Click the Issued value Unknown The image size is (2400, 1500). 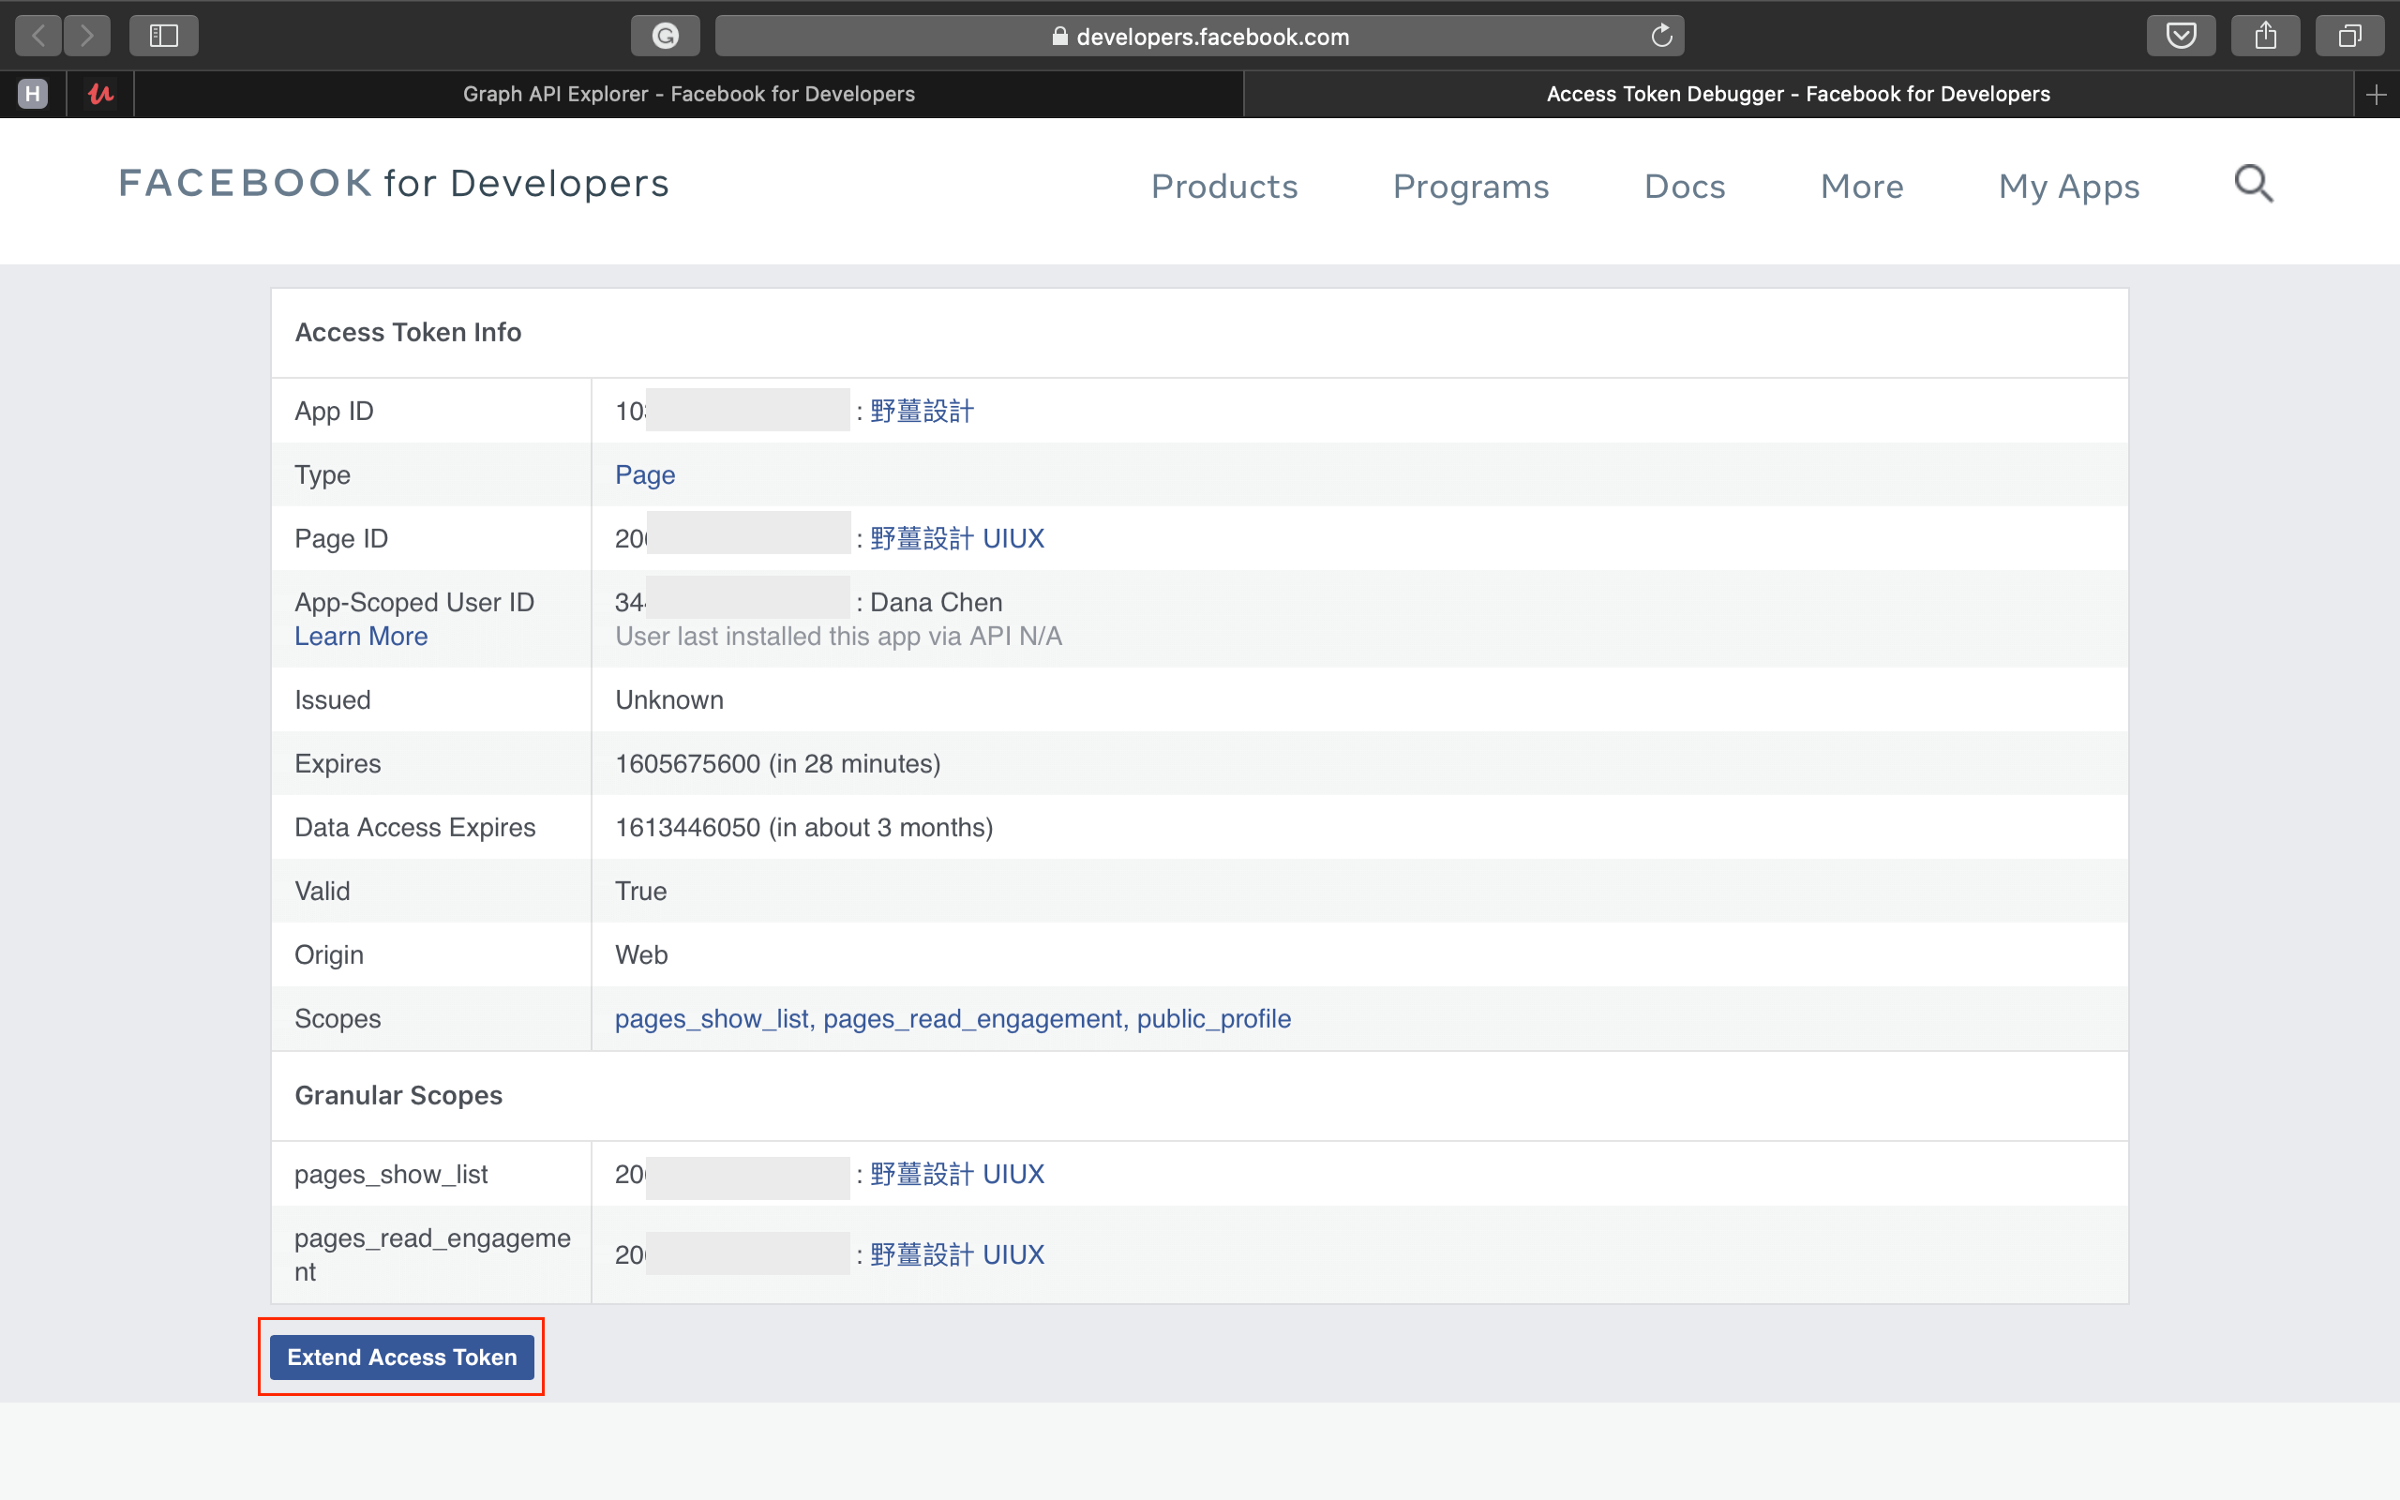pyautogui.click(x=669, y=700)
